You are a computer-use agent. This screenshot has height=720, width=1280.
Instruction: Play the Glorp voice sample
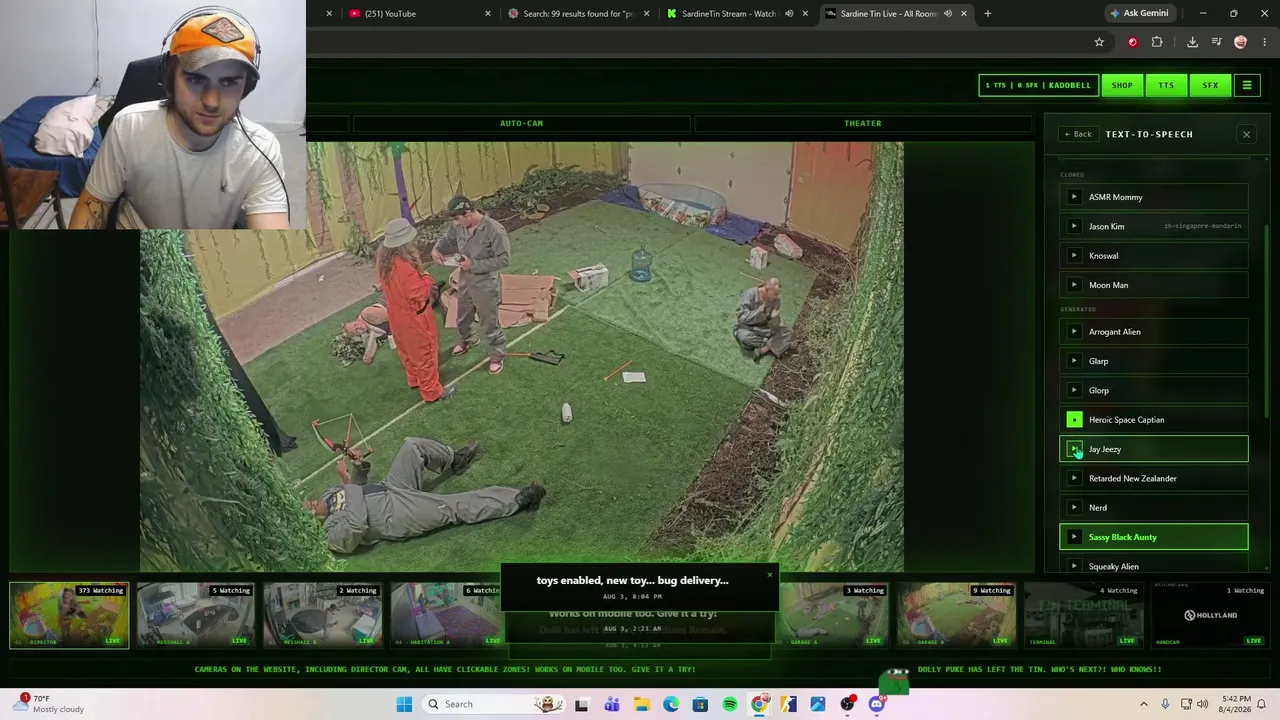tap(1074, 390)
